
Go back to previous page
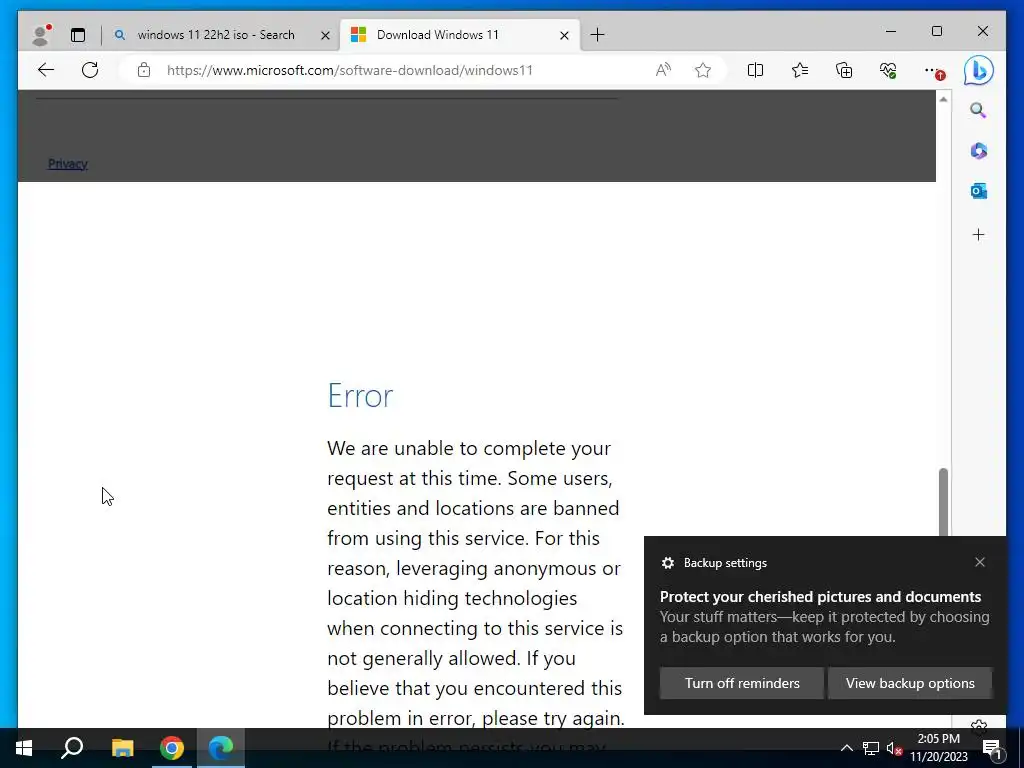click(46, 70)
